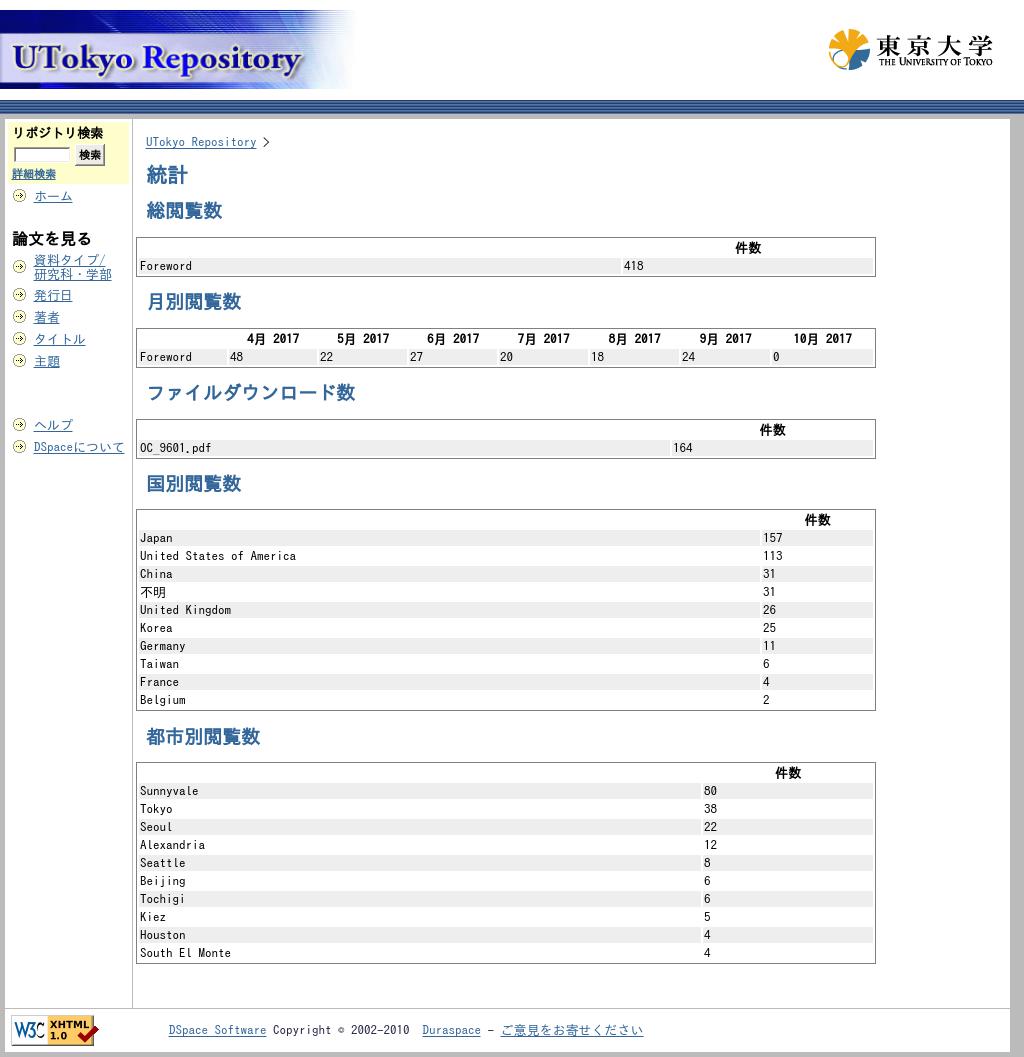Click the download count 164

pyautogui.click(x=682, y=448)
